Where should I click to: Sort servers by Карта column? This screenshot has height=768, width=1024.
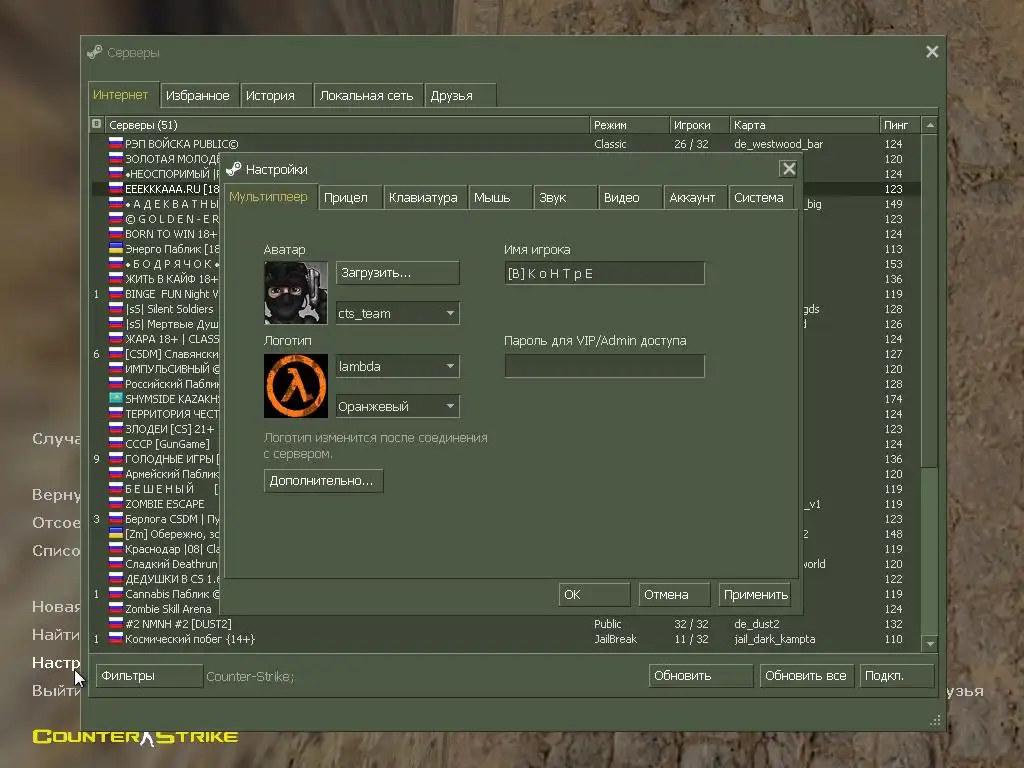pyautogui.click(x=803, y=125)
